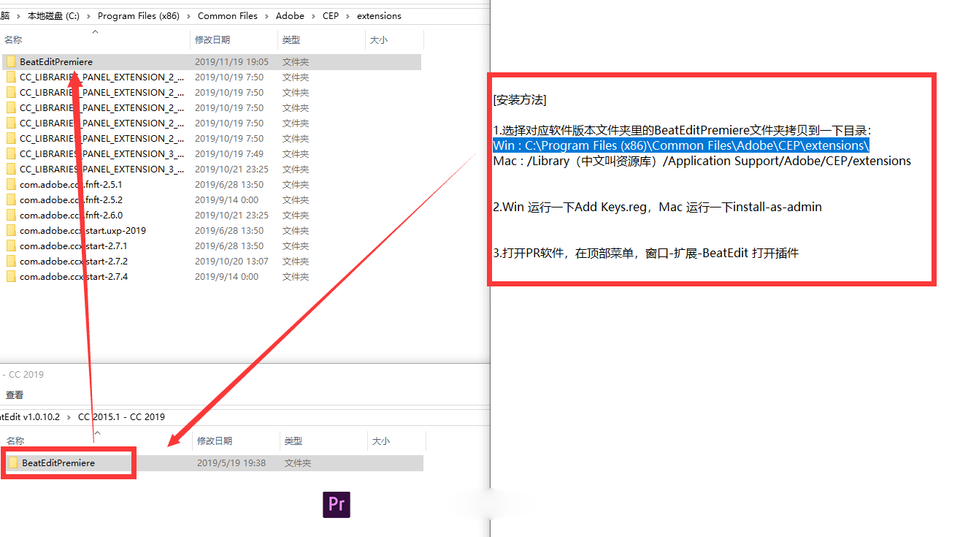Click the date 2019/10/20 13:07

[231, 261]
